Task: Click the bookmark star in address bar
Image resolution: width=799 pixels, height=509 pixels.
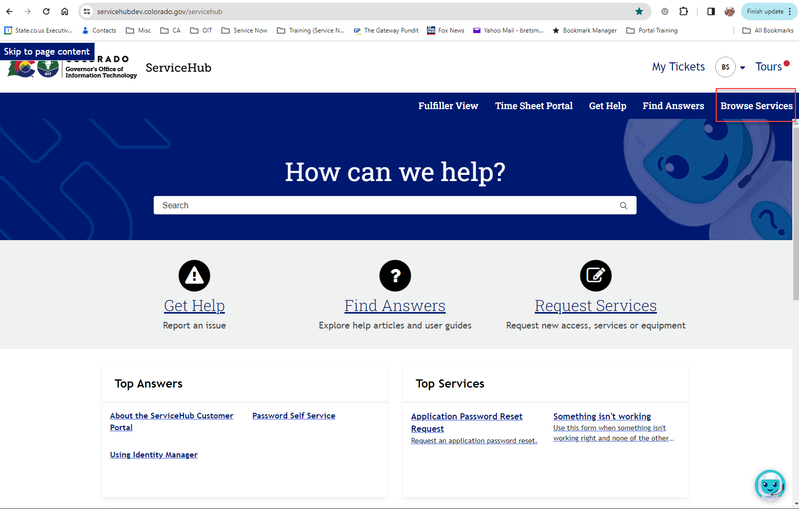Action: 639,11
